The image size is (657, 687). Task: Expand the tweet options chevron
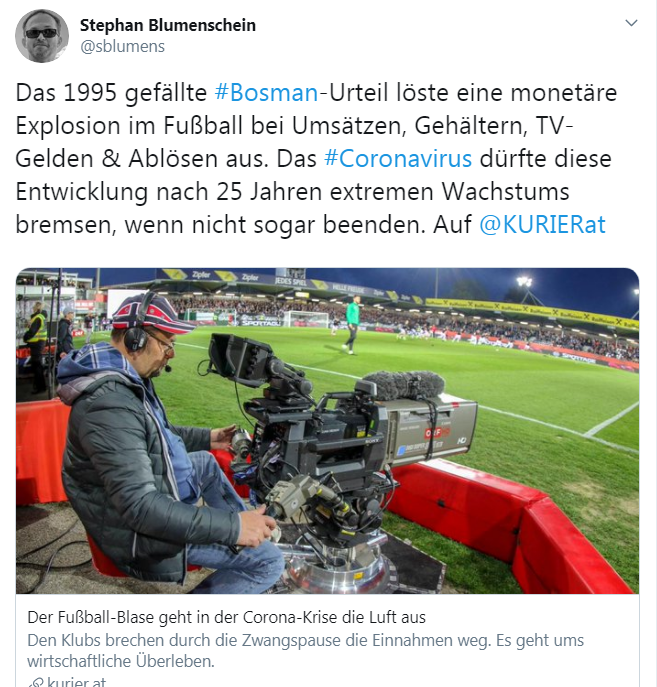coord(631,23)
